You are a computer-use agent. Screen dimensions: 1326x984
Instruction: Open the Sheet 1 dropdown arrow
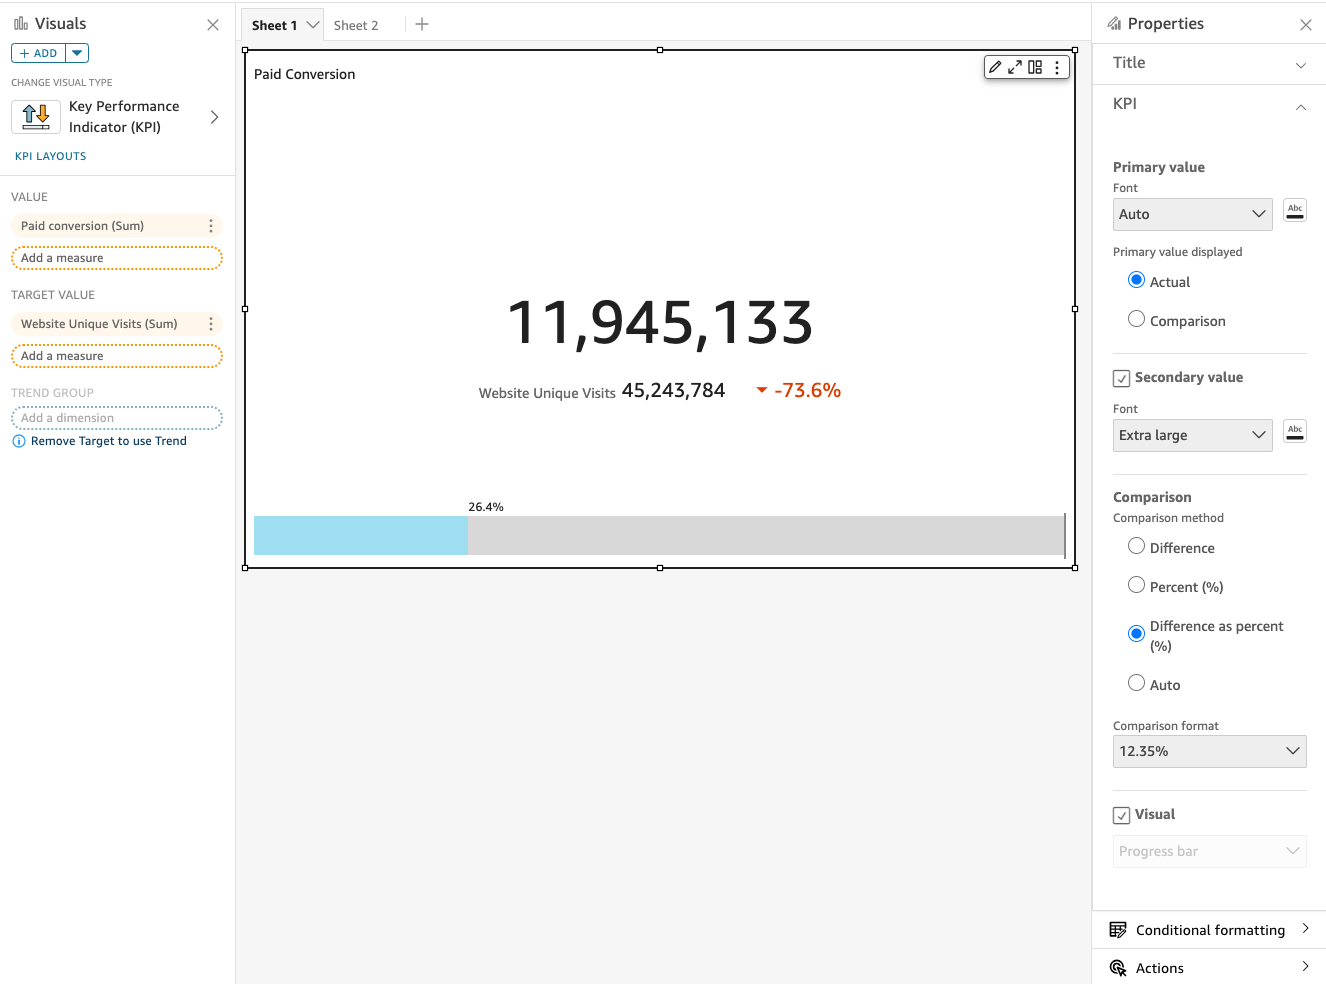click(313, 24)
